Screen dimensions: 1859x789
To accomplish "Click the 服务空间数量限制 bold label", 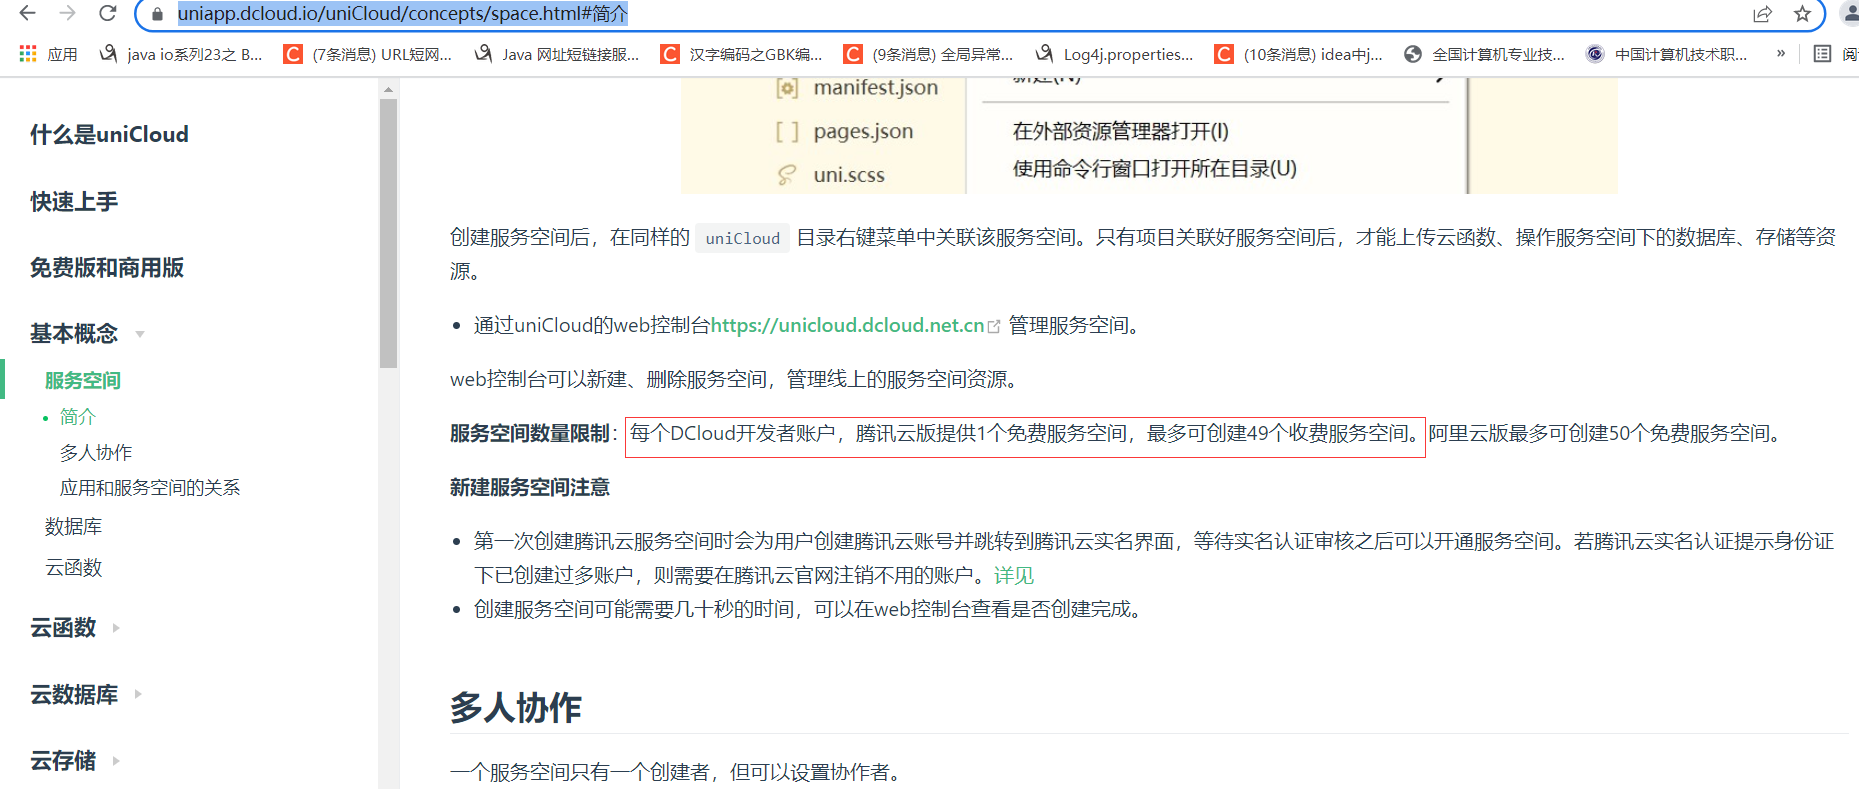I will (530, 434).
